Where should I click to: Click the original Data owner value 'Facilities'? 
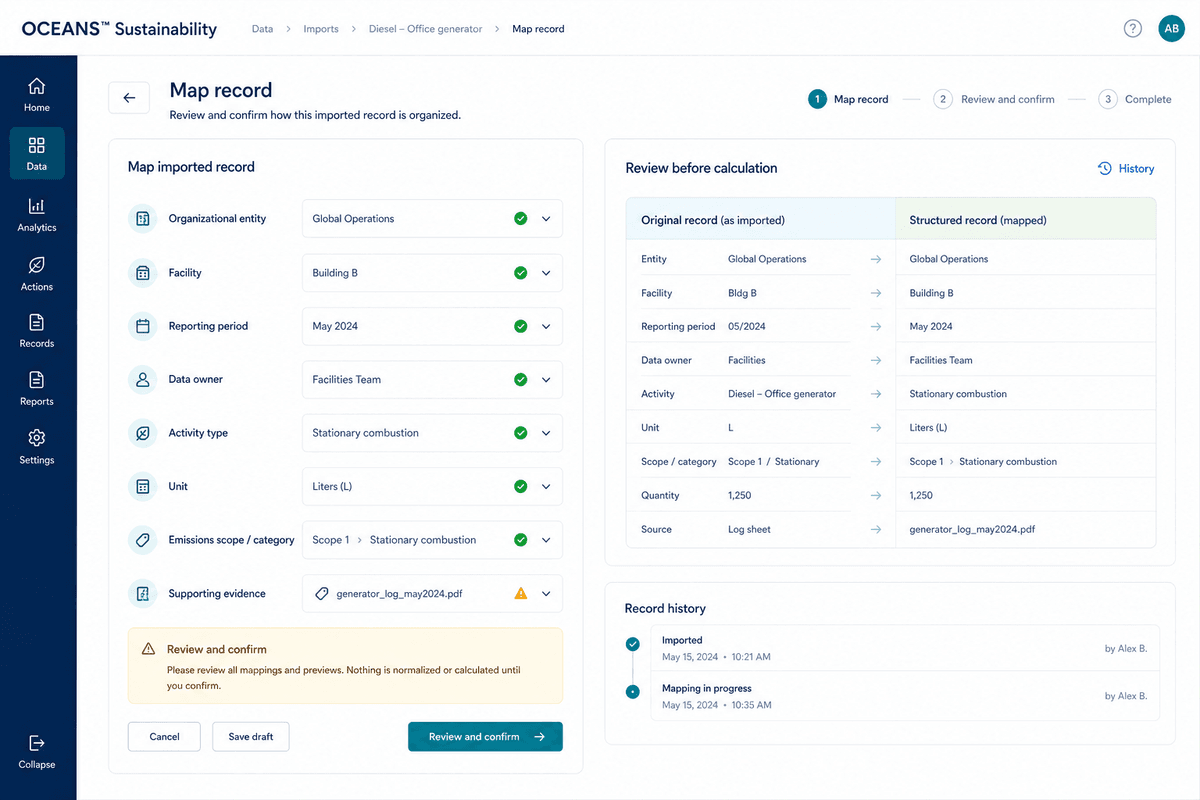[x=747, y=360]
